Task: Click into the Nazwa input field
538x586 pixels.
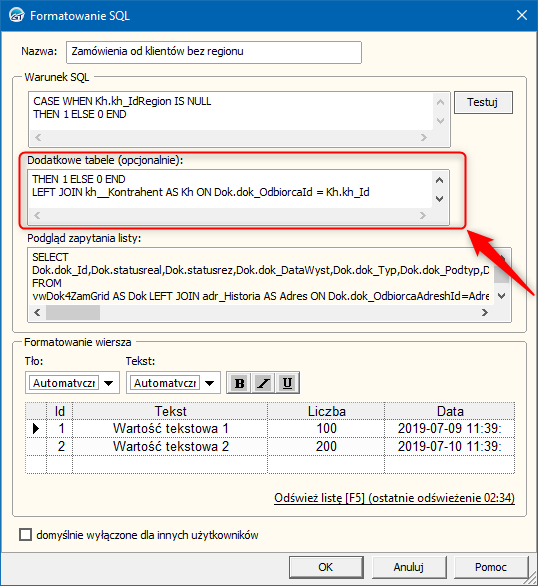Action: [x=214, y=52]
